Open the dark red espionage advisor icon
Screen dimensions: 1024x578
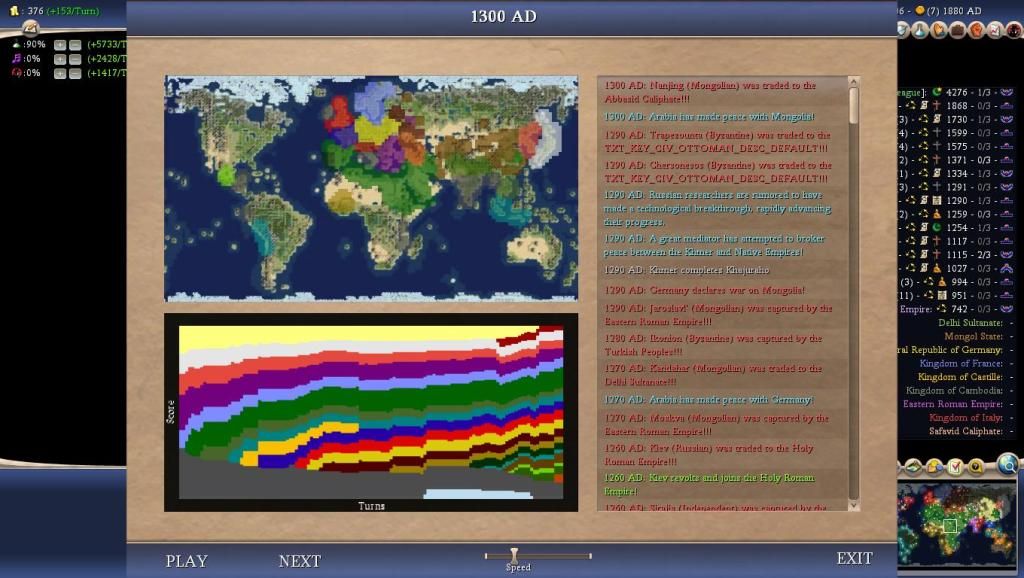click(1014, 29)
